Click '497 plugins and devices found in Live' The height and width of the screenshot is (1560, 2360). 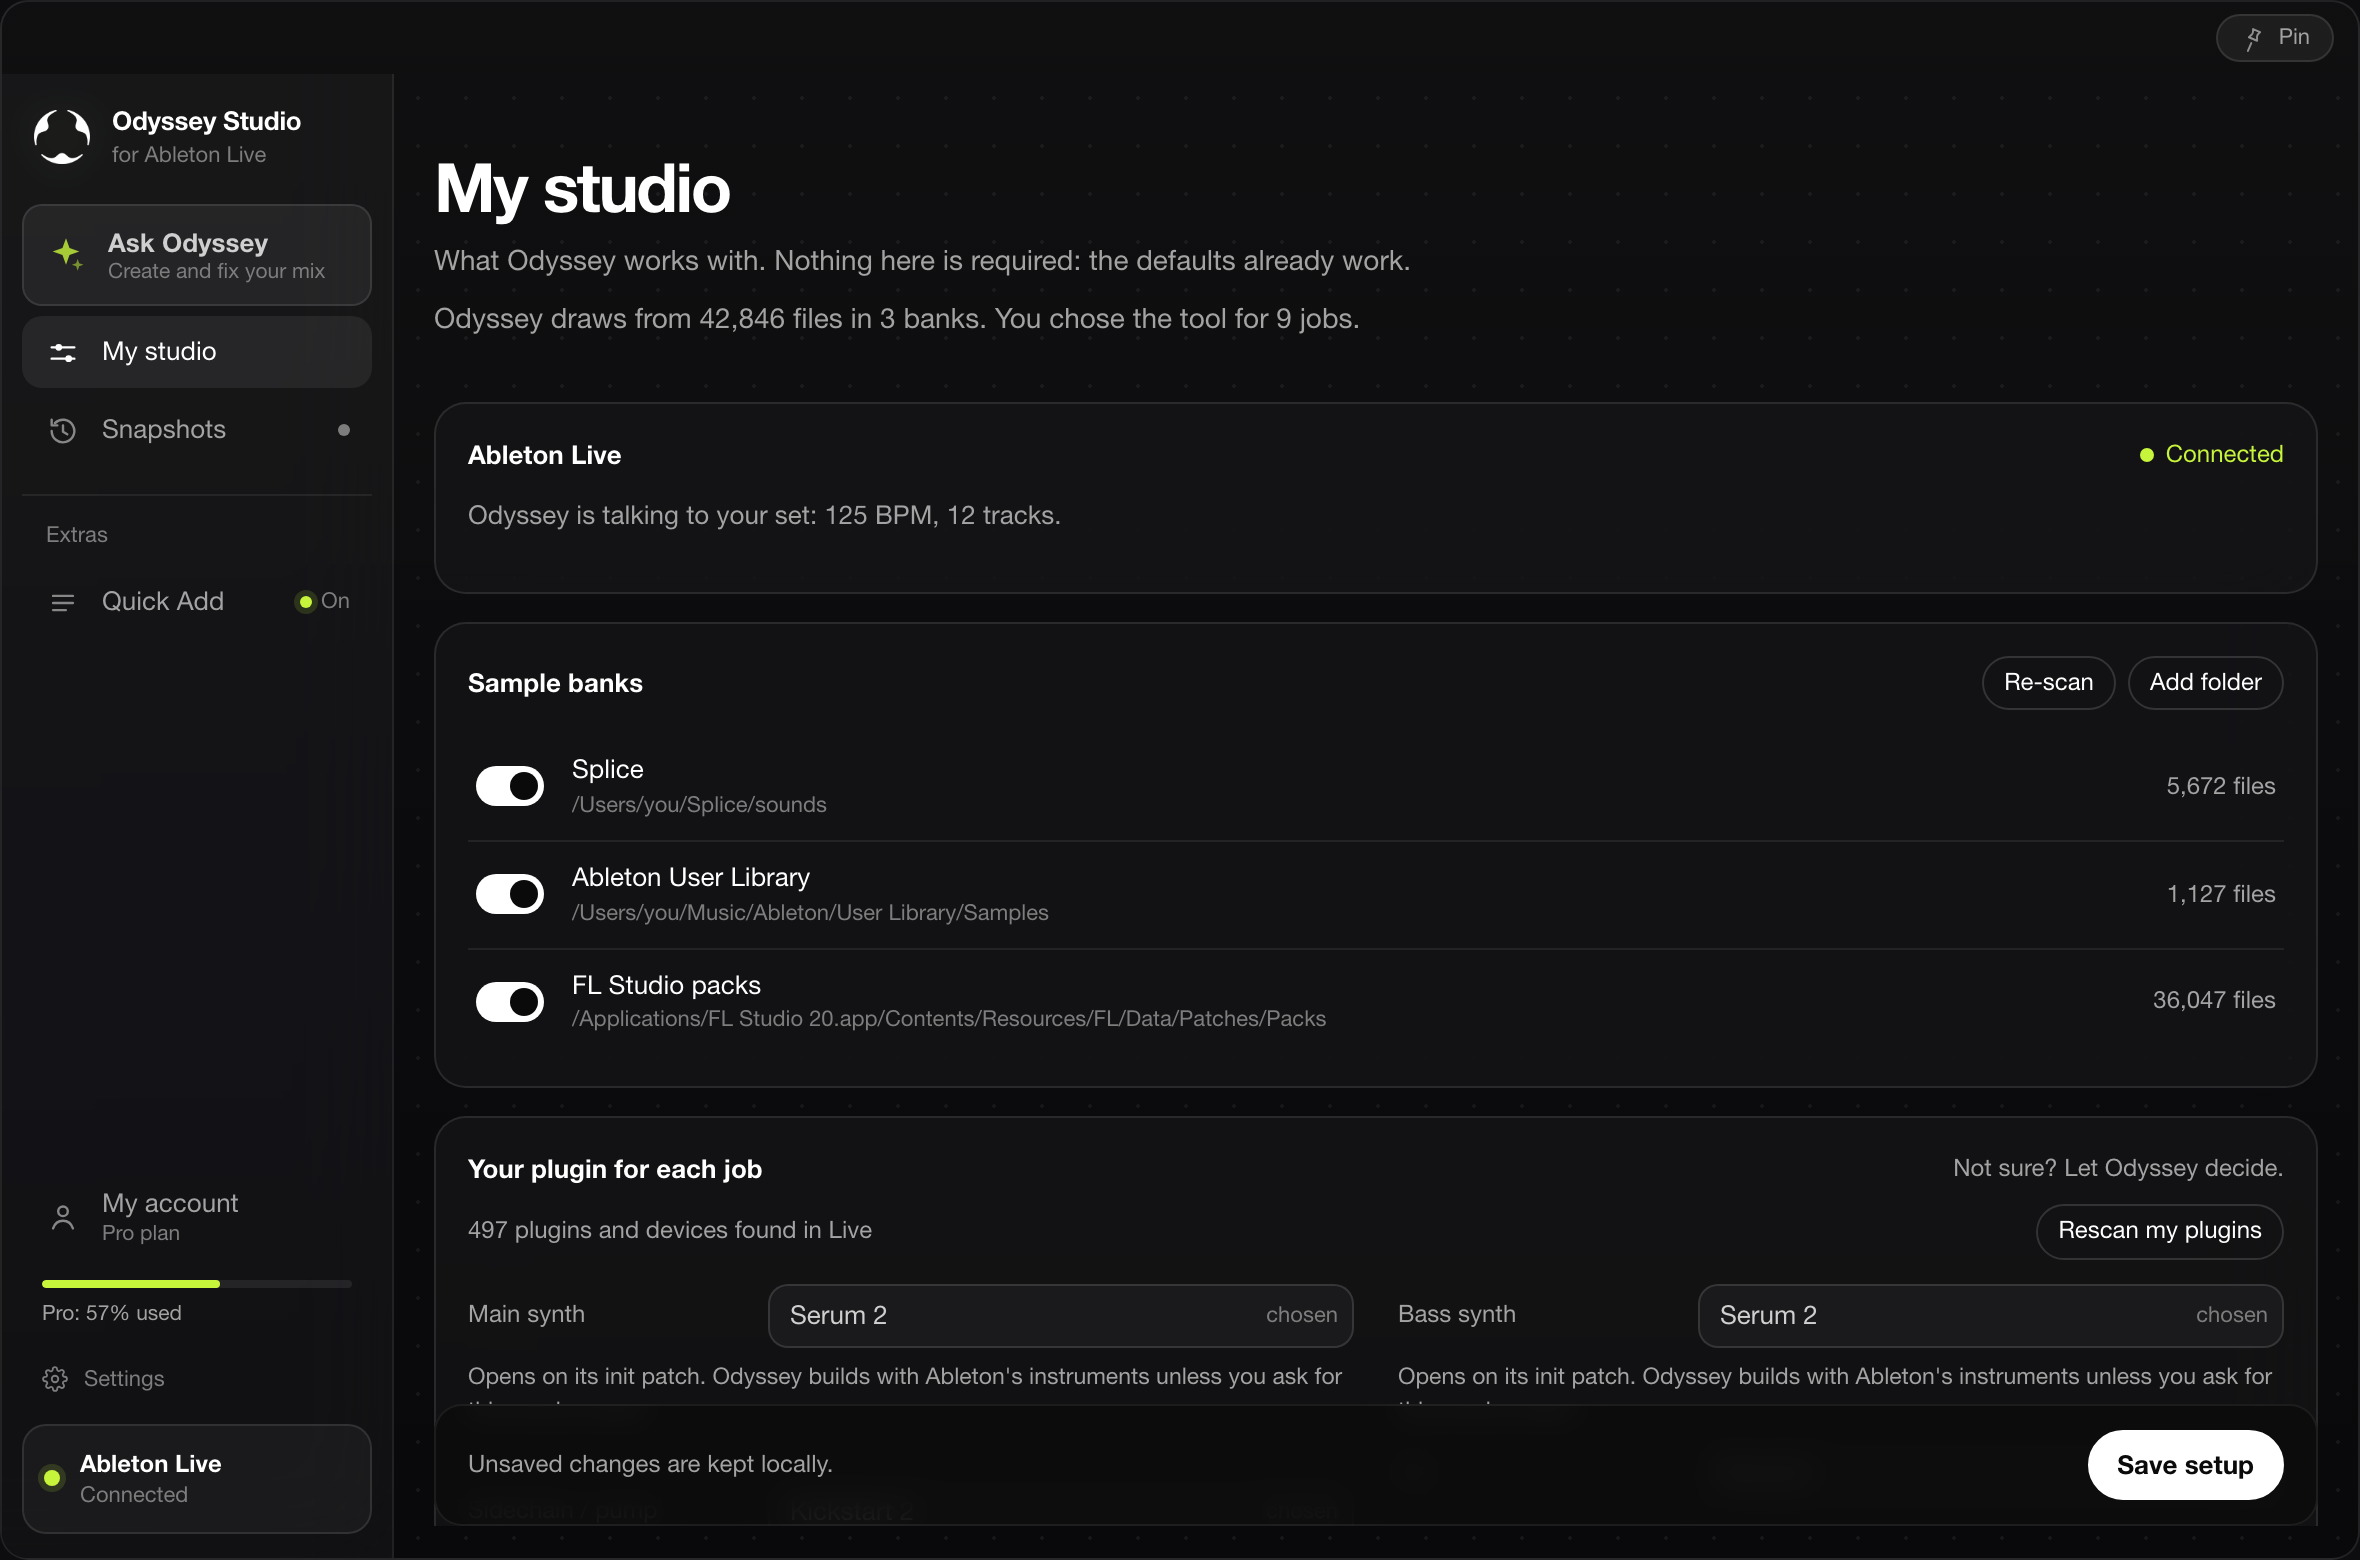pyautogui.click(x=670, y=1230)
